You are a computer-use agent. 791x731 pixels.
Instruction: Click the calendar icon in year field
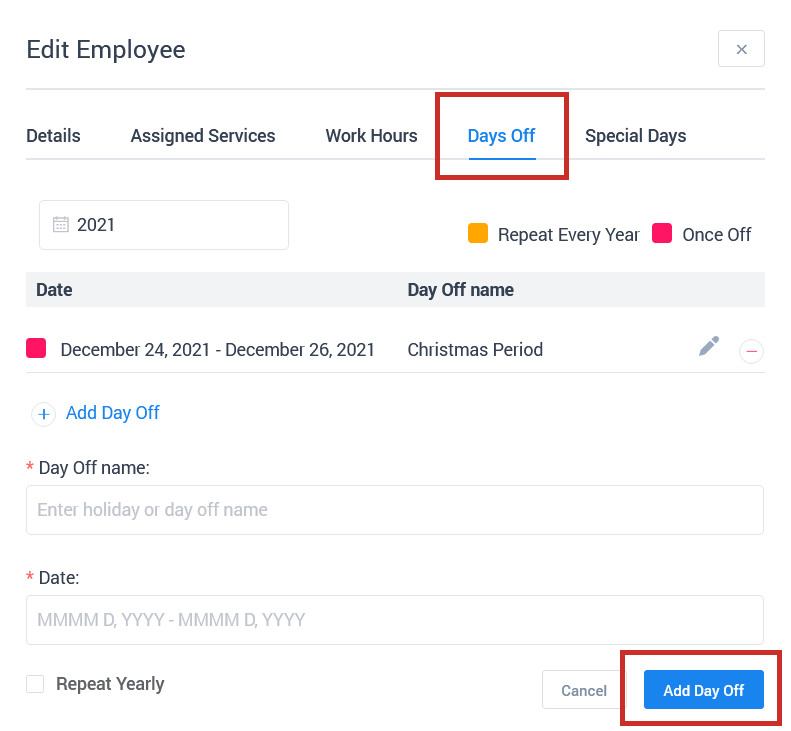point(61,224)
